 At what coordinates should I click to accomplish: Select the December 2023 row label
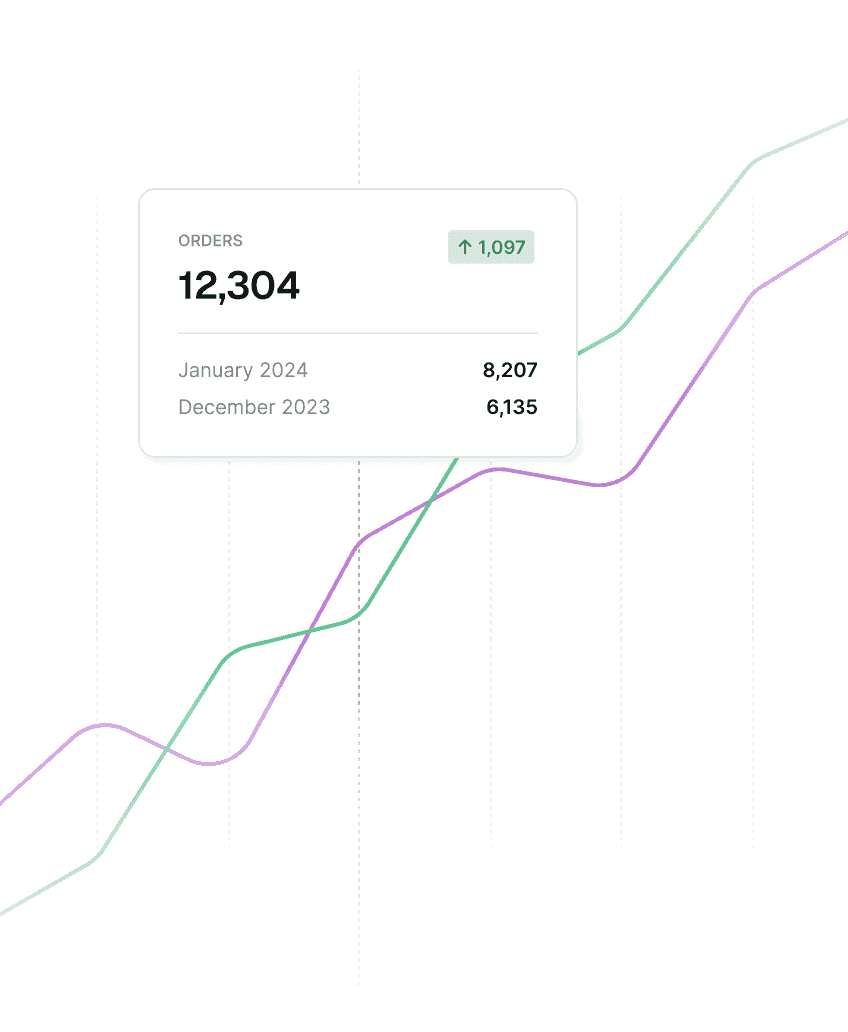coord(254,407)
